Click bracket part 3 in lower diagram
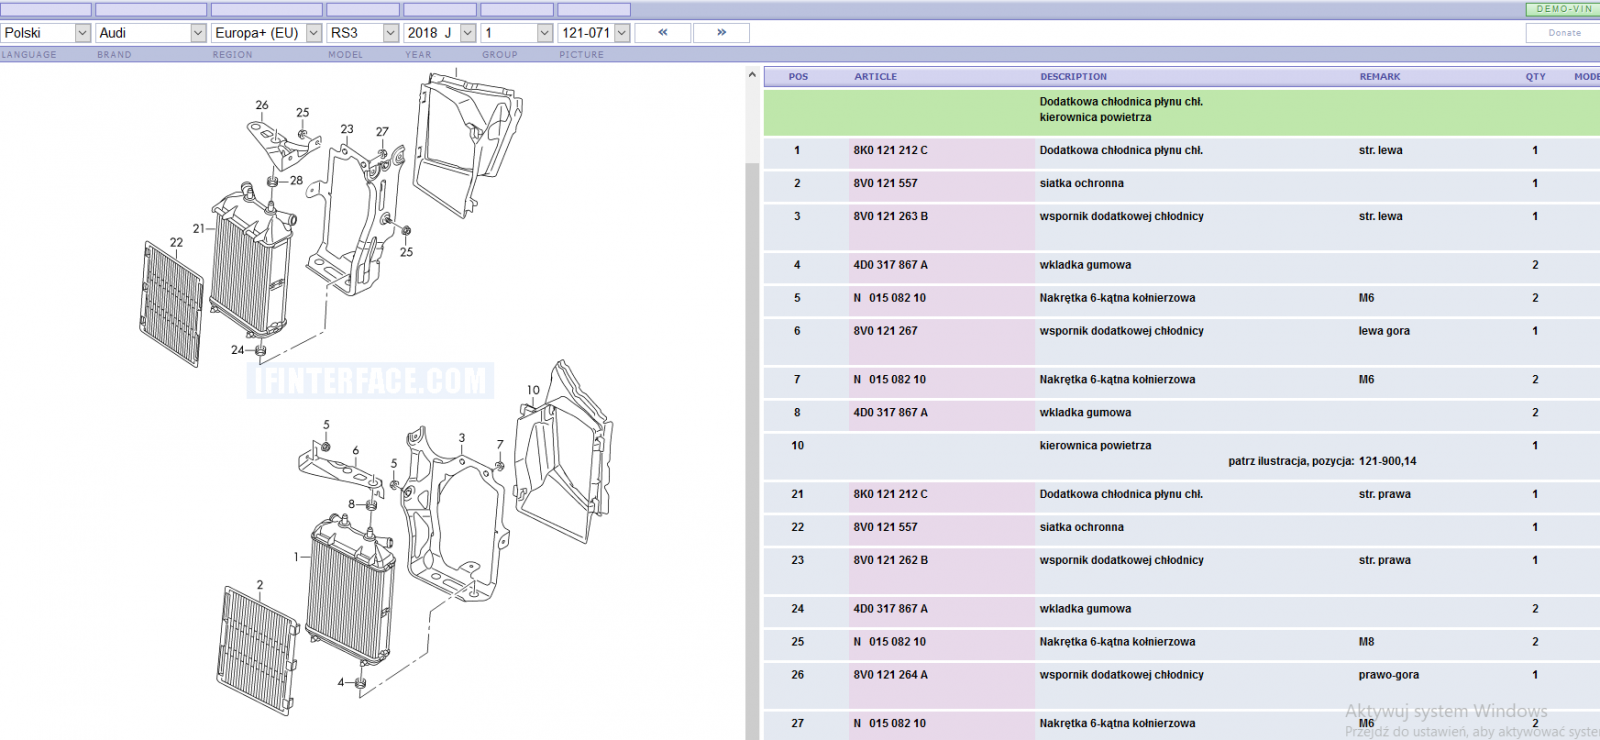The height and width of the screenshot is (740, 1600). pos(452,515)
